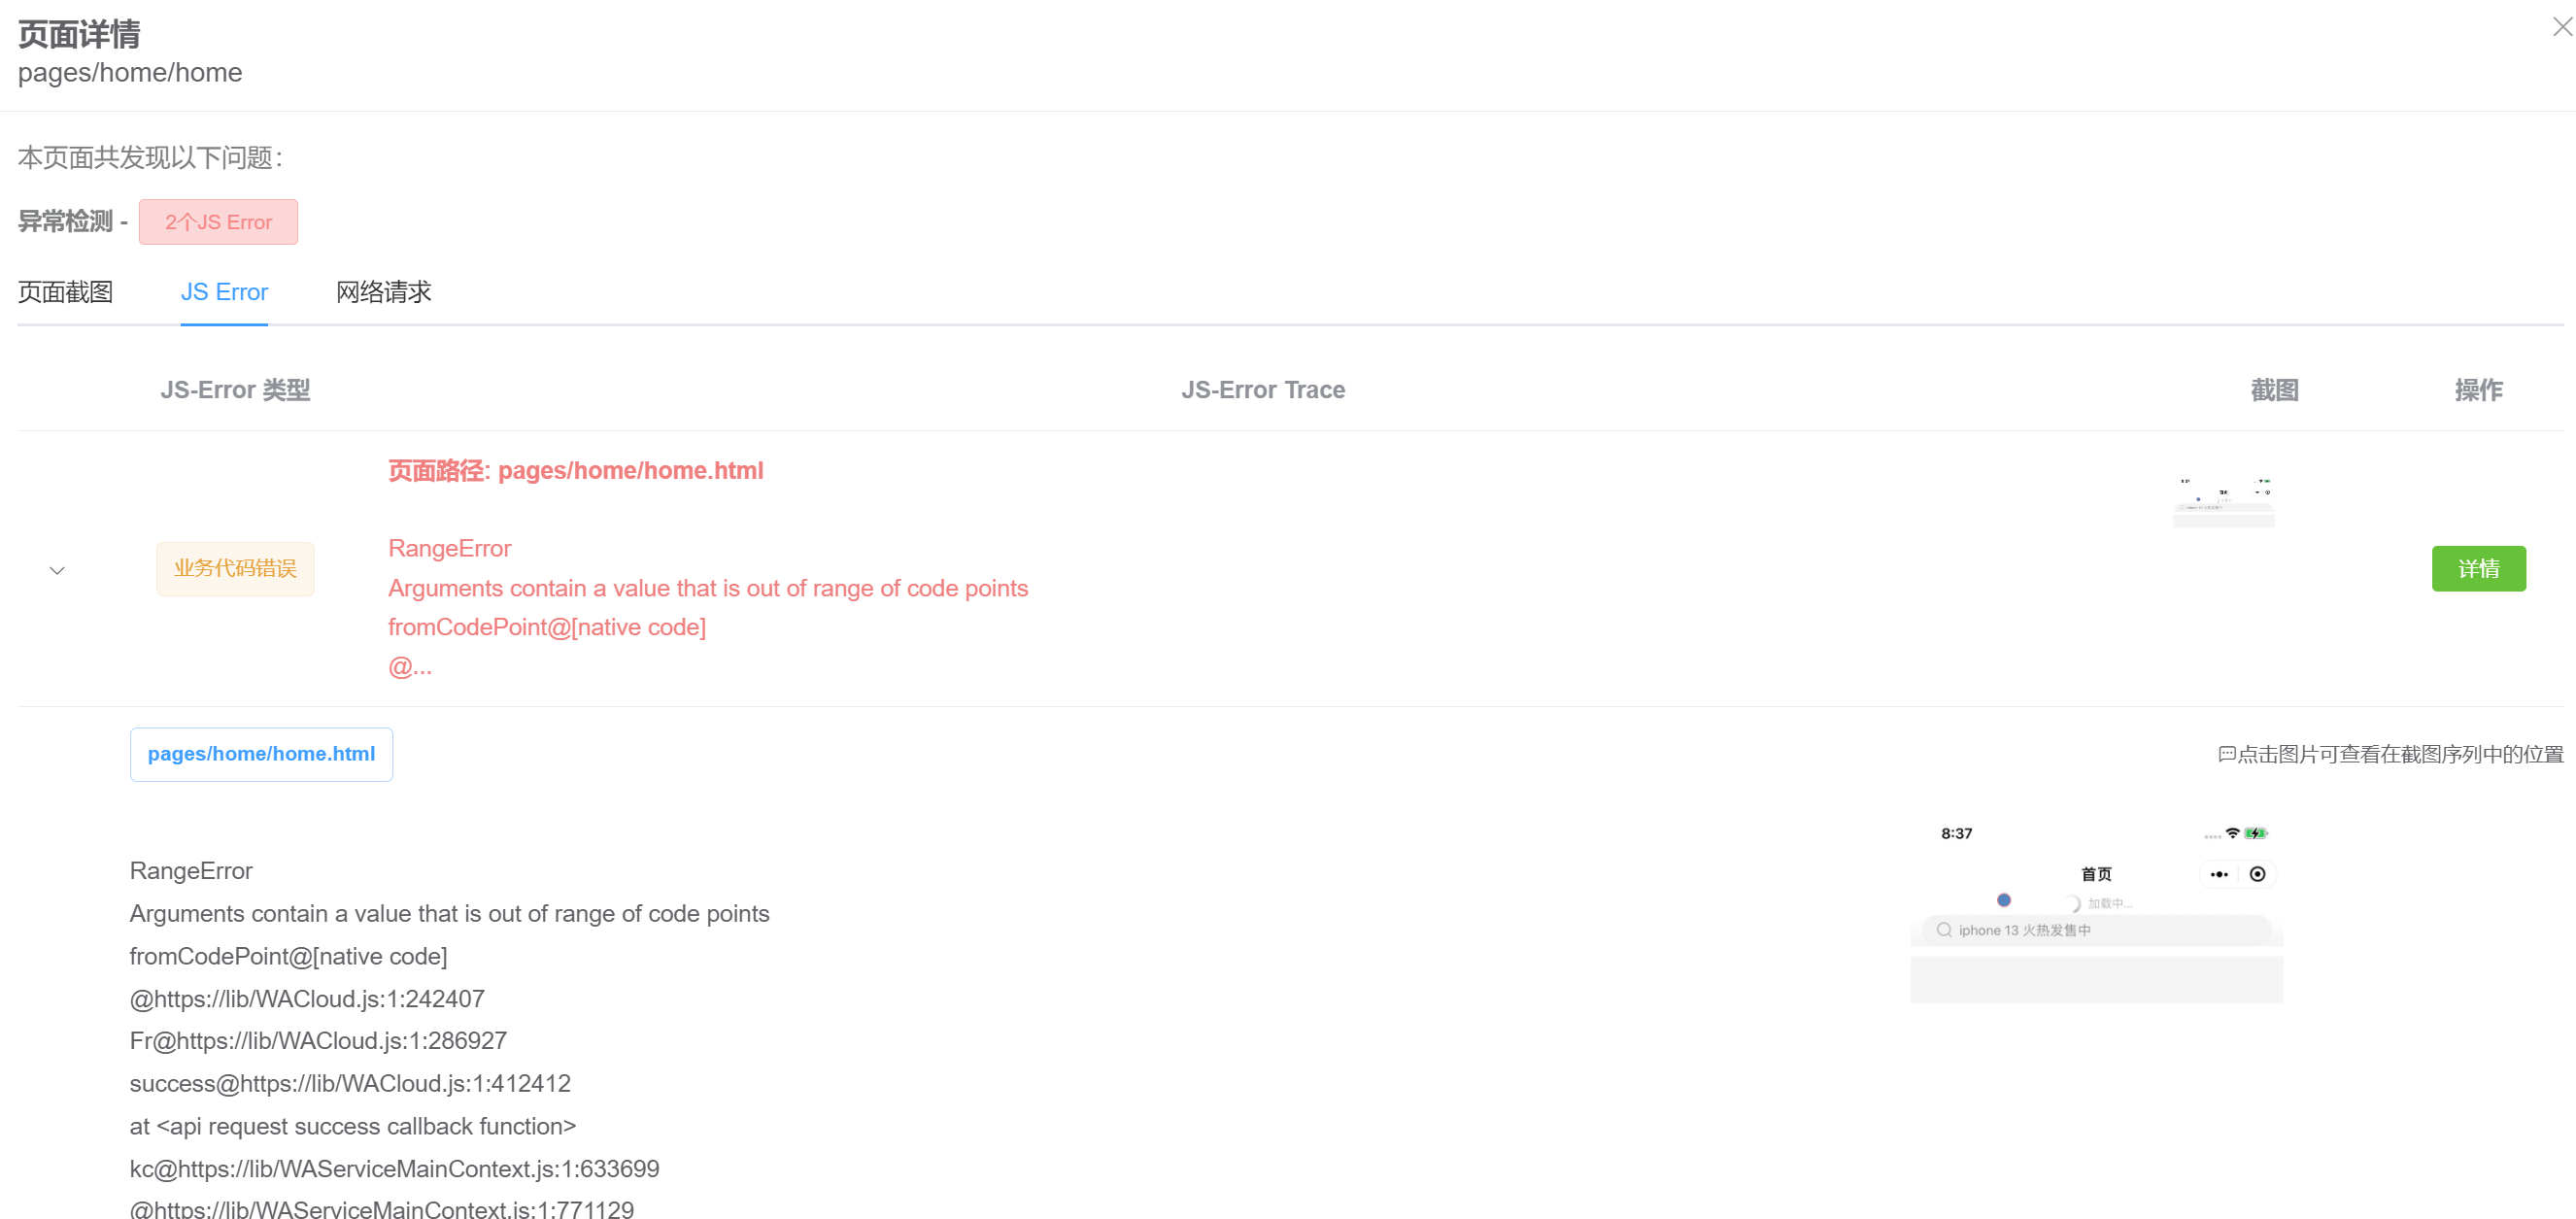Close the 页面详情 panel with X
This screenshot has width=2576, height=1219.
click(2561, 27)
